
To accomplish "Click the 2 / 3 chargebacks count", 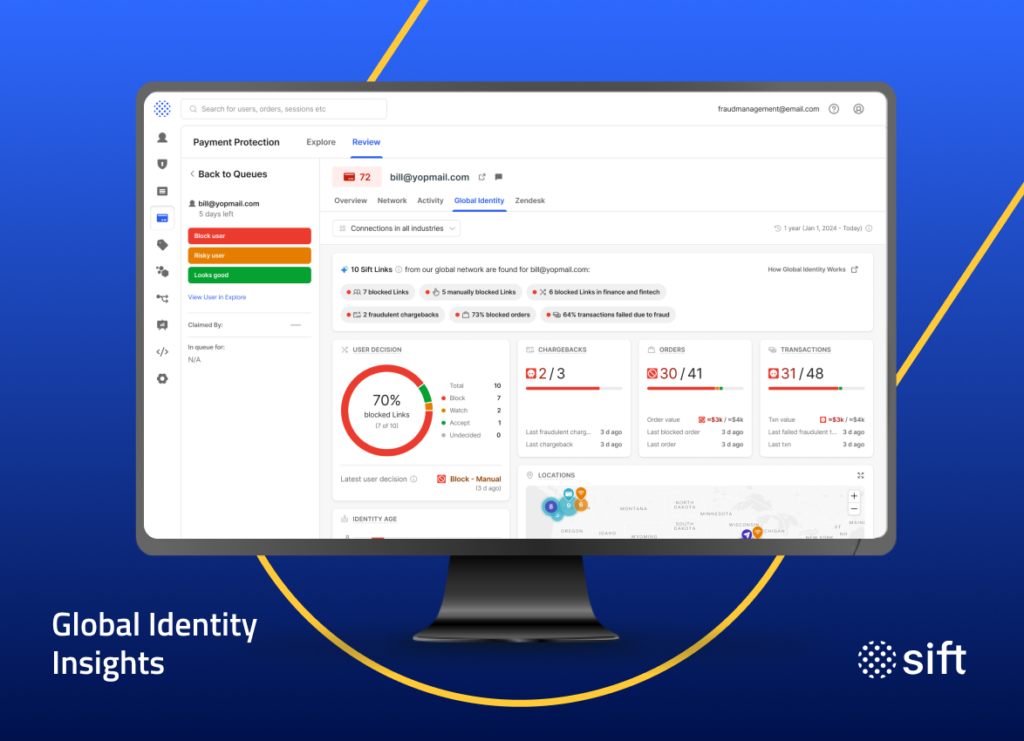I will pos(546,373).
